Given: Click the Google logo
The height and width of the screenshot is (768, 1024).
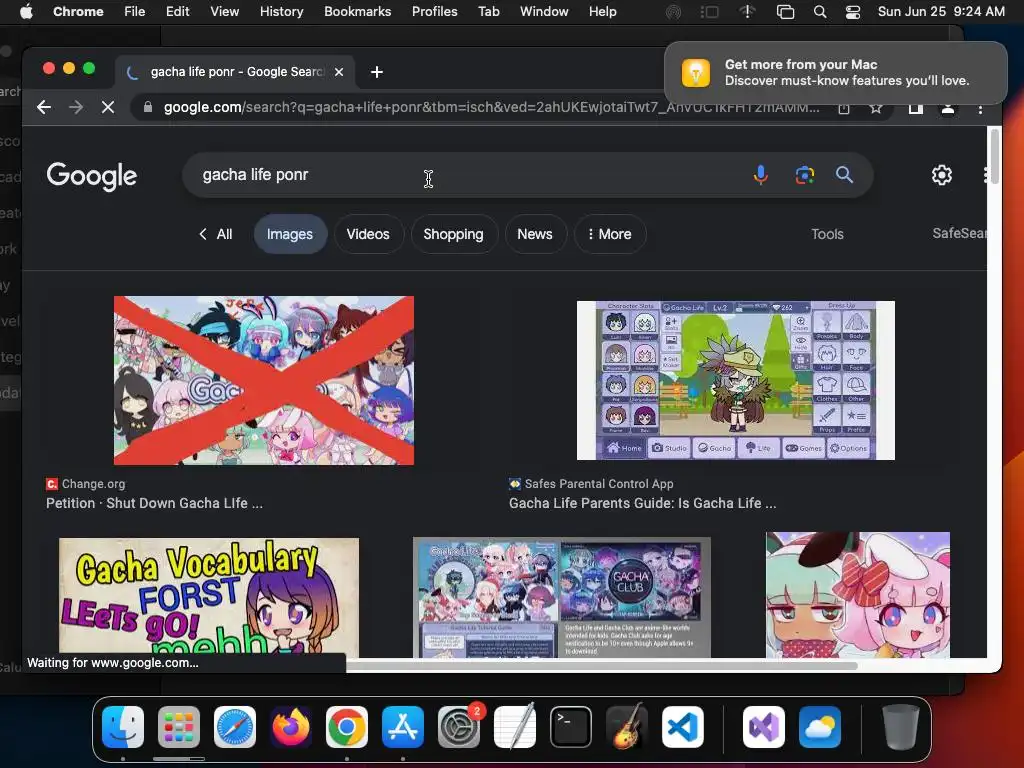Looking at the screenshot, I should click(x=91, y=176).
